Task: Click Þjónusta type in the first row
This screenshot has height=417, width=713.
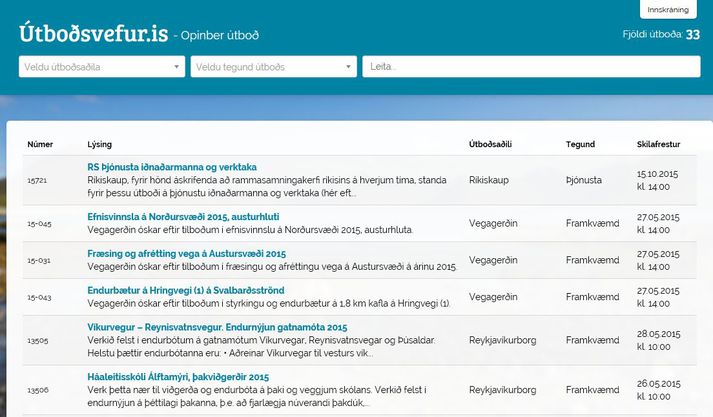Action: point(586,180)
